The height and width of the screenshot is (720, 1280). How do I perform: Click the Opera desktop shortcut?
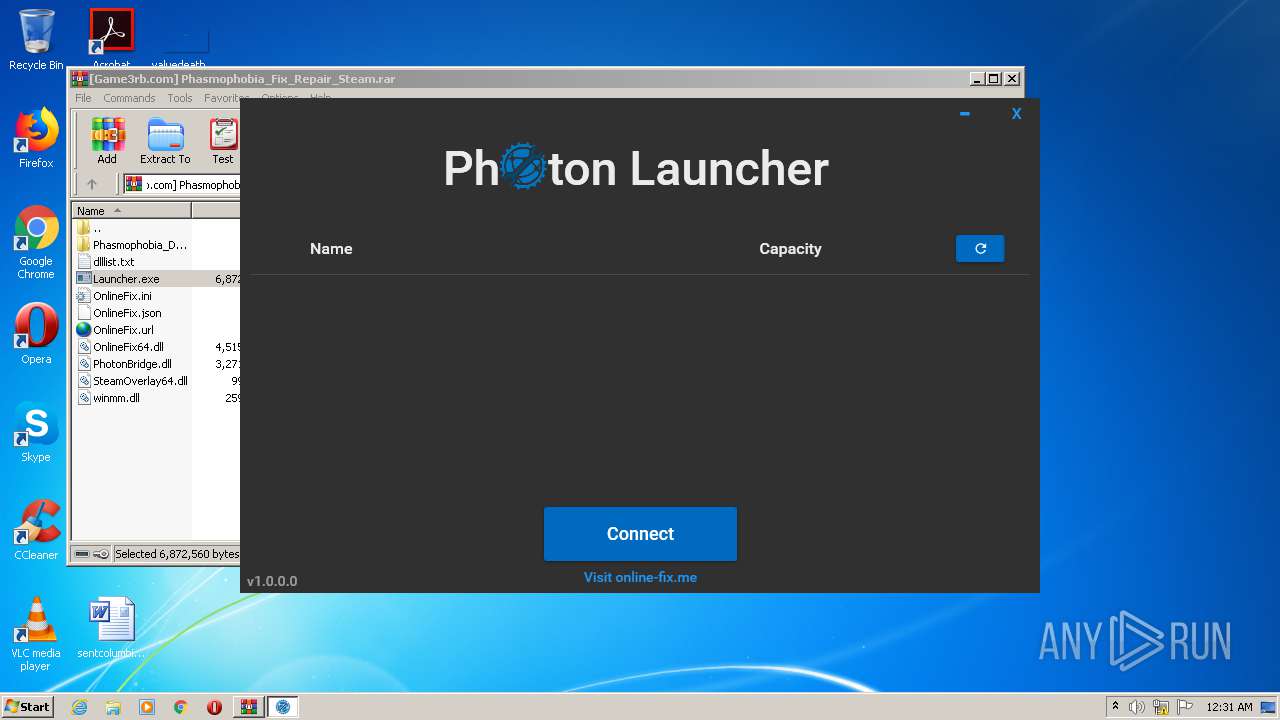pyautogui.click(x=36, y=334)
